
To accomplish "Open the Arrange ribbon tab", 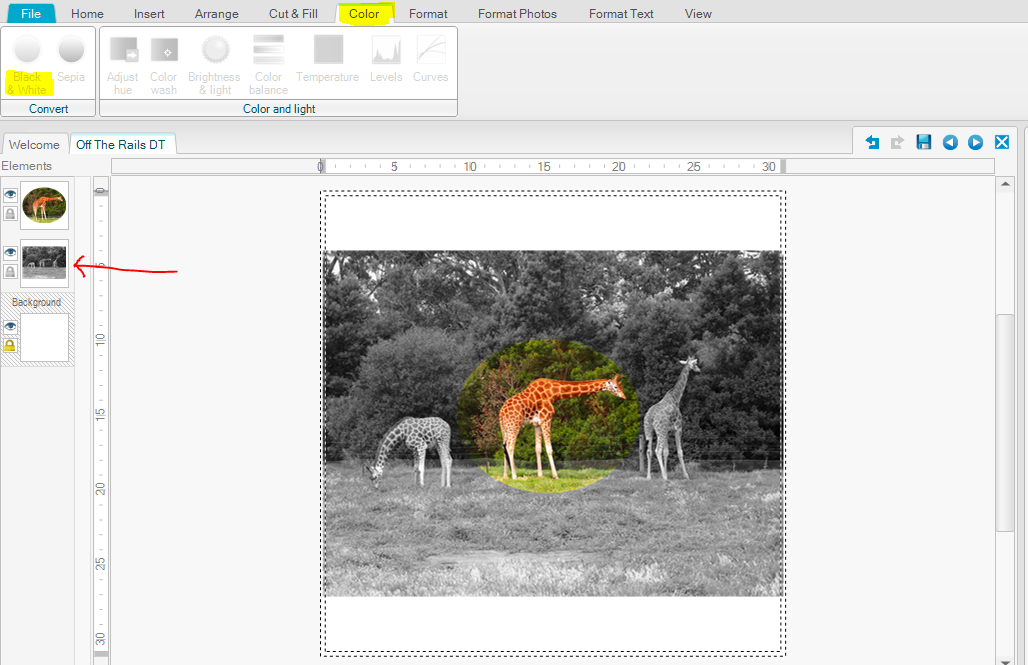I will click(216, 14).
